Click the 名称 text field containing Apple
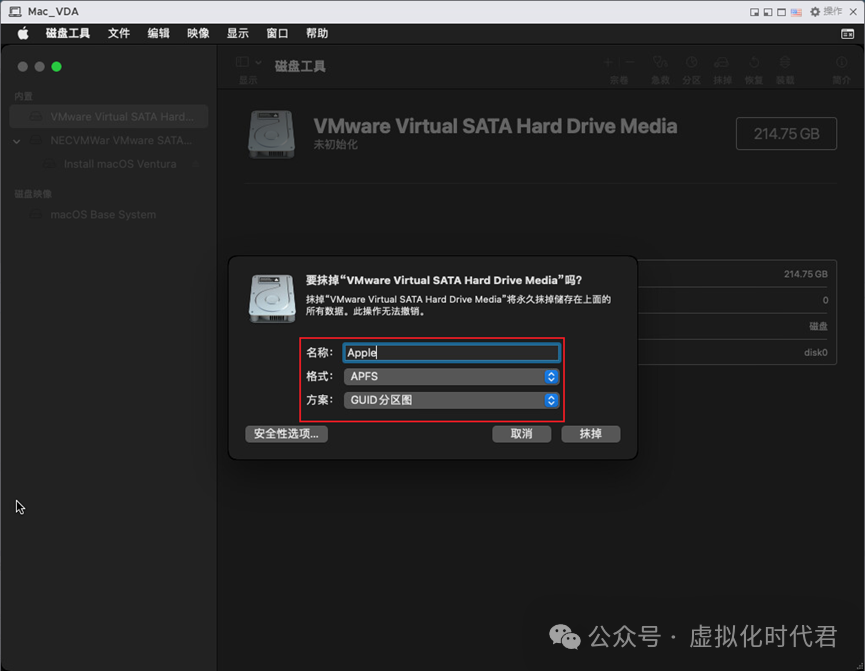 [451, 353]
